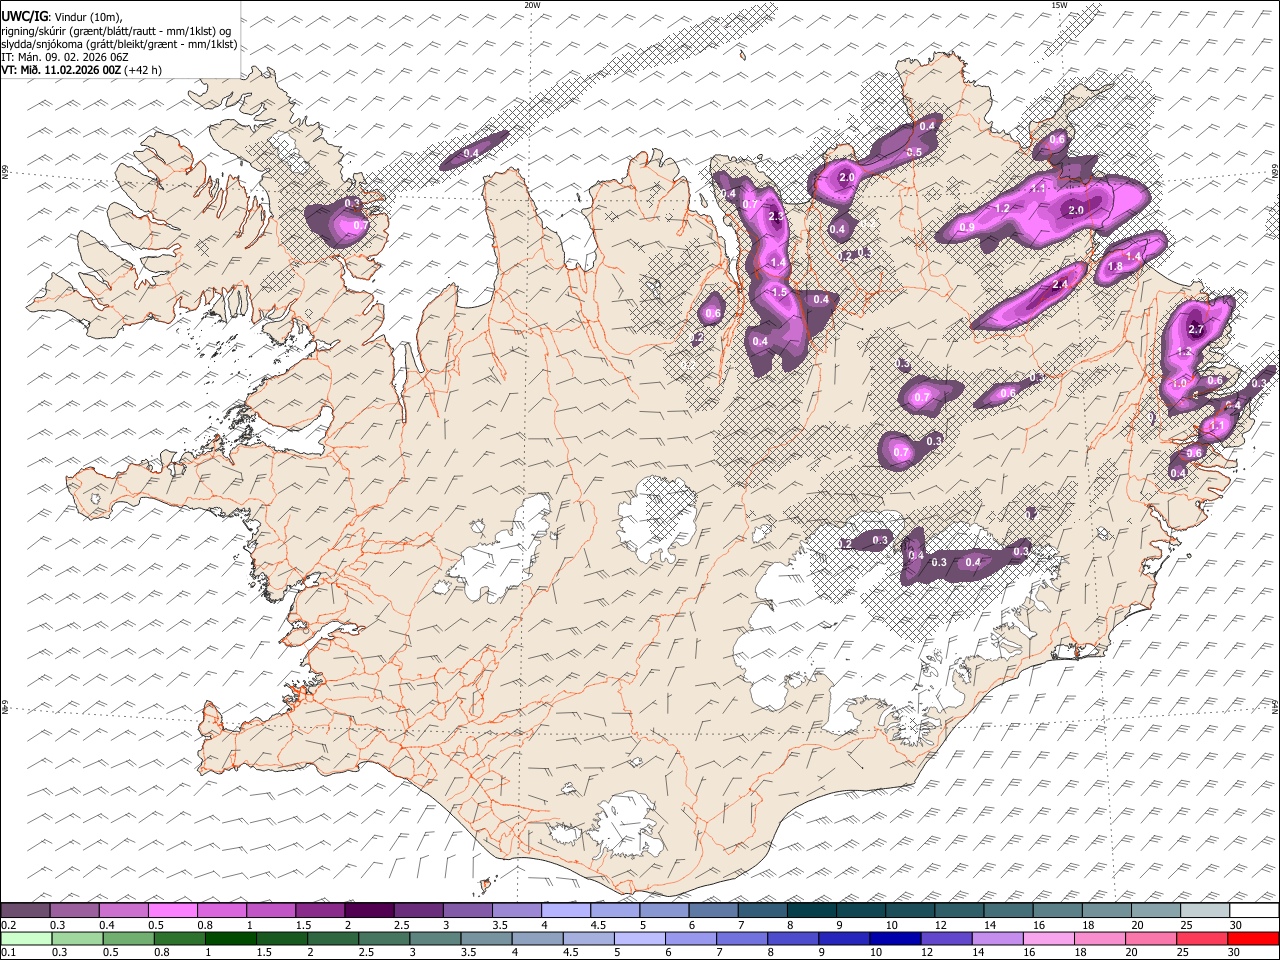Image resolution: width=1280 pixels, height=960 pixels.
Task: Click the bright pink 0.5–0.8 swatch in upper scale
Action: (172, 910)
